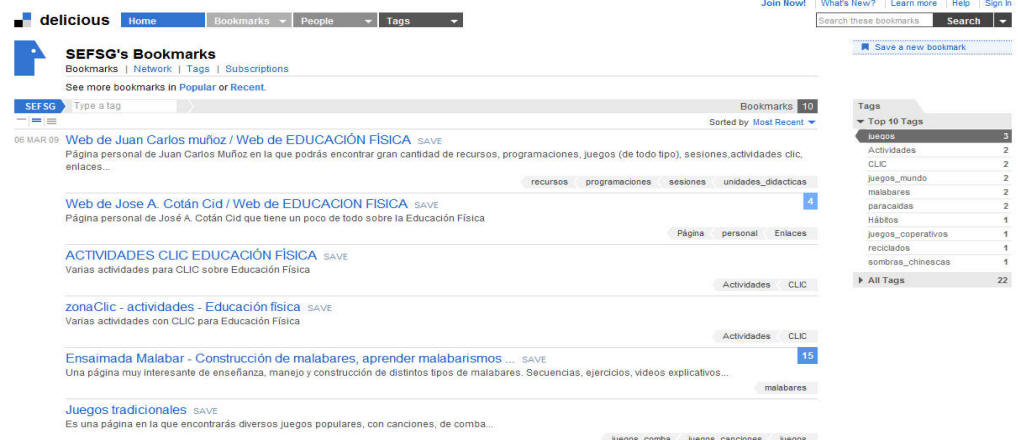1018x440 pixels.
Task: Open the search options dropdown arrow
Action: pos(1002,21)
